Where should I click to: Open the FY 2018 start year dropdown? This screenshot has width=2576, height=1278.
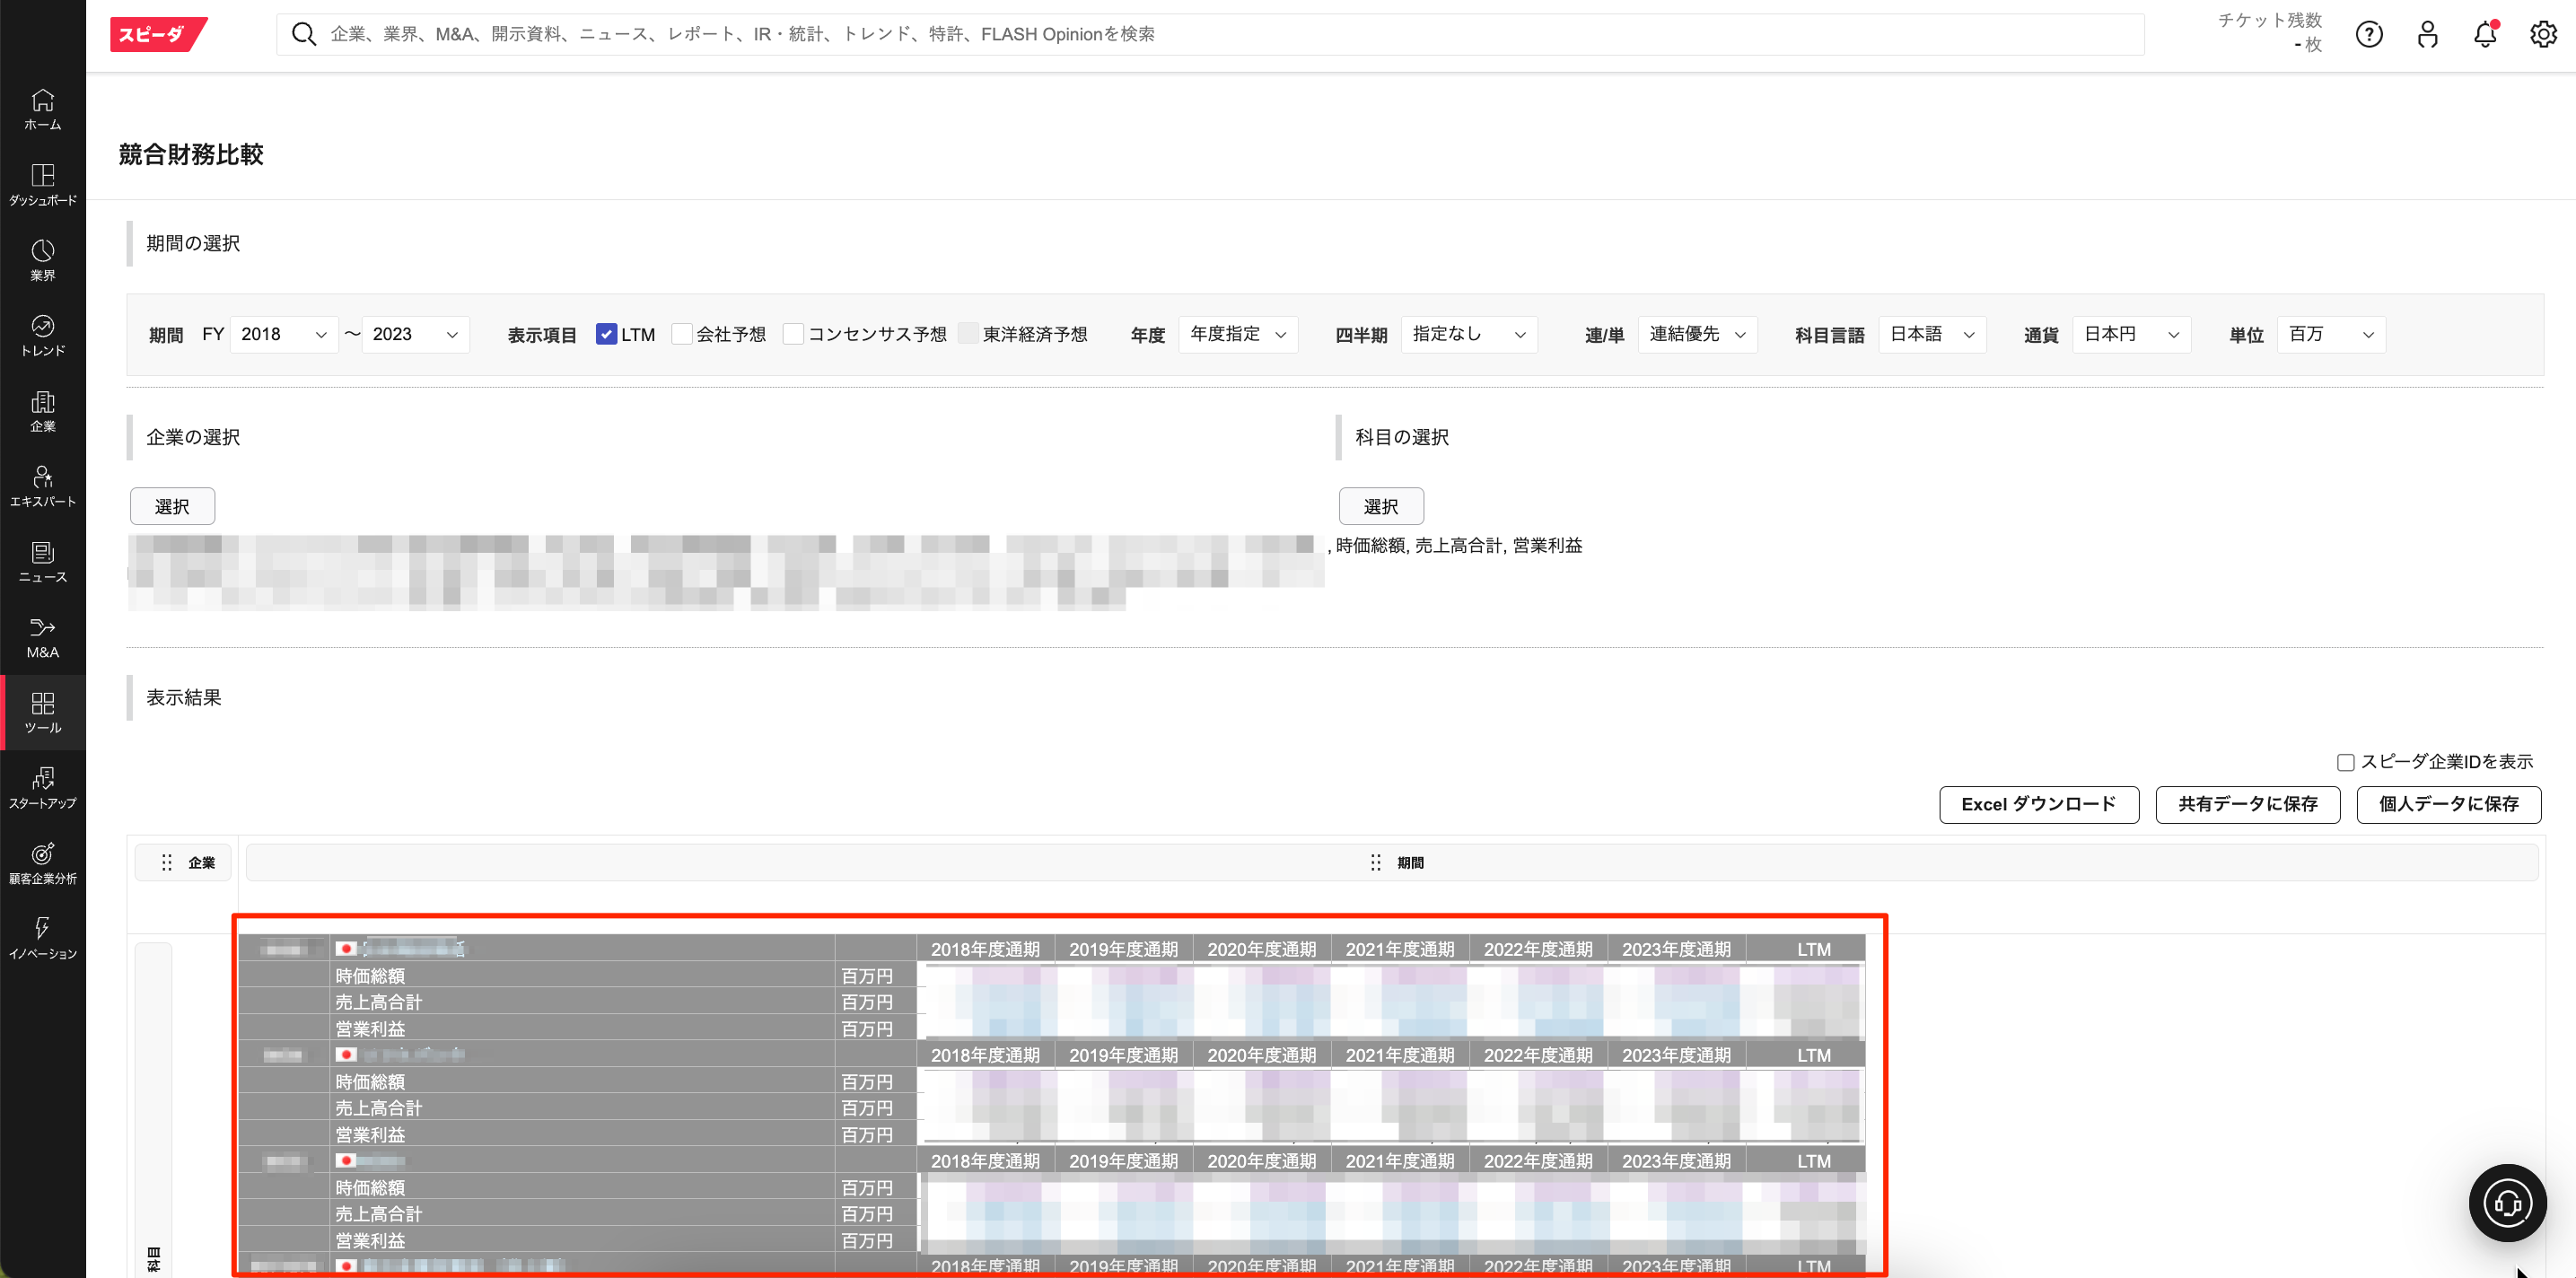click(284, 334)
